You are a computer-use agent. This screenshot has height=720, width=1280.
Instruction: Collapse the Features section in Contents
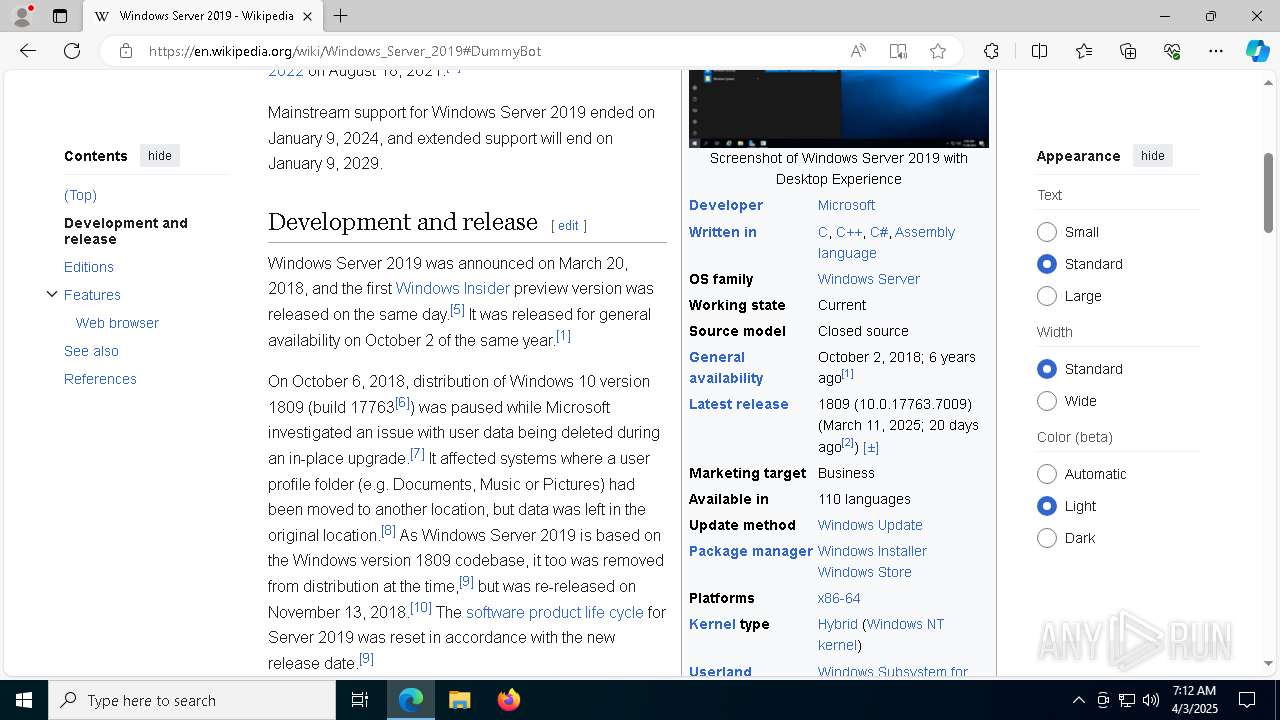[x=52, y=294]
